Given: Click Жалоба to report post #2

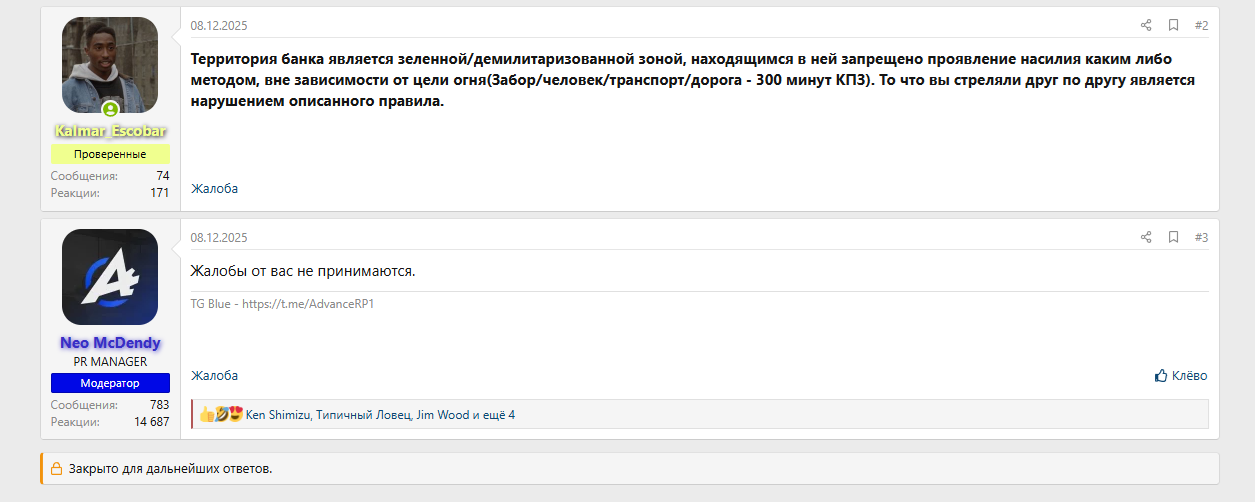Looking at the screenshot, I should [215, 188].
